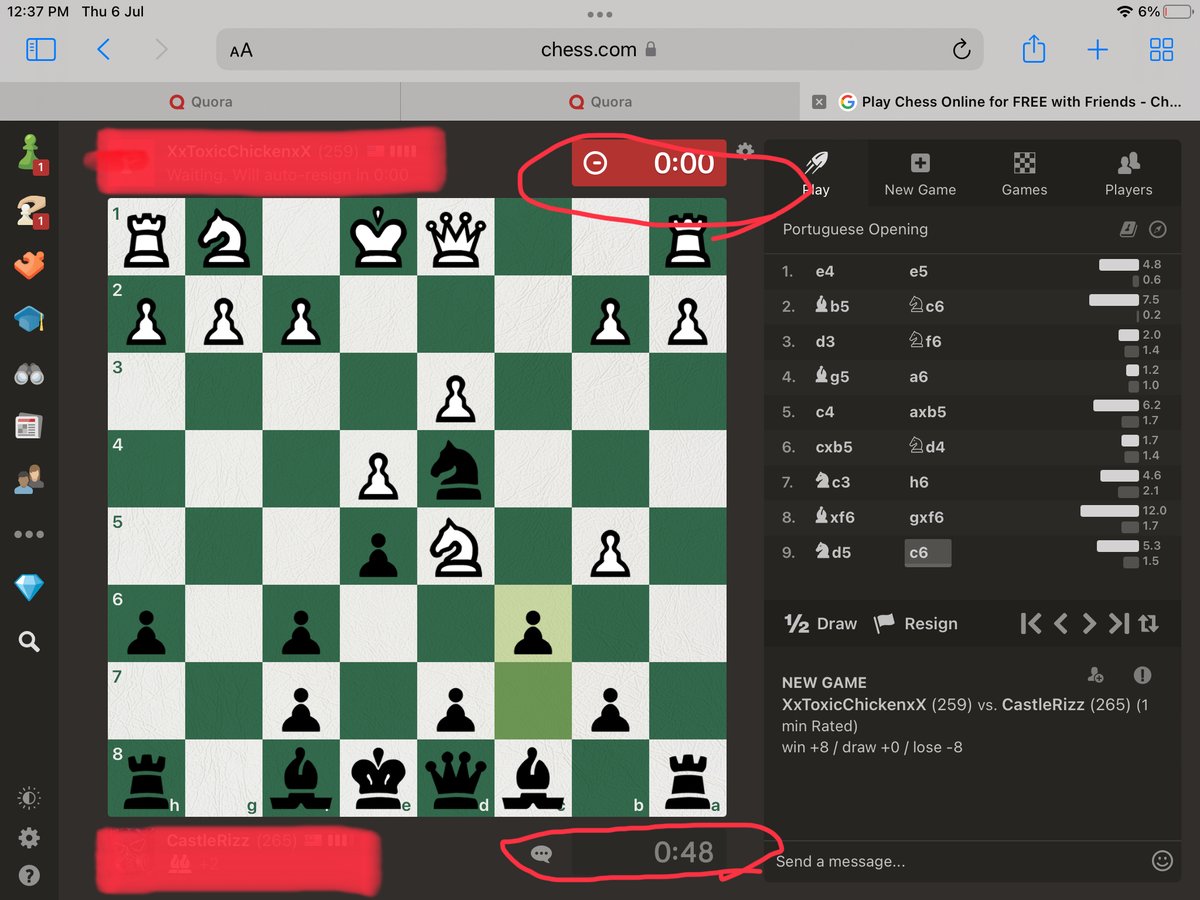Click the Send a message field

[x=957, y=861]
